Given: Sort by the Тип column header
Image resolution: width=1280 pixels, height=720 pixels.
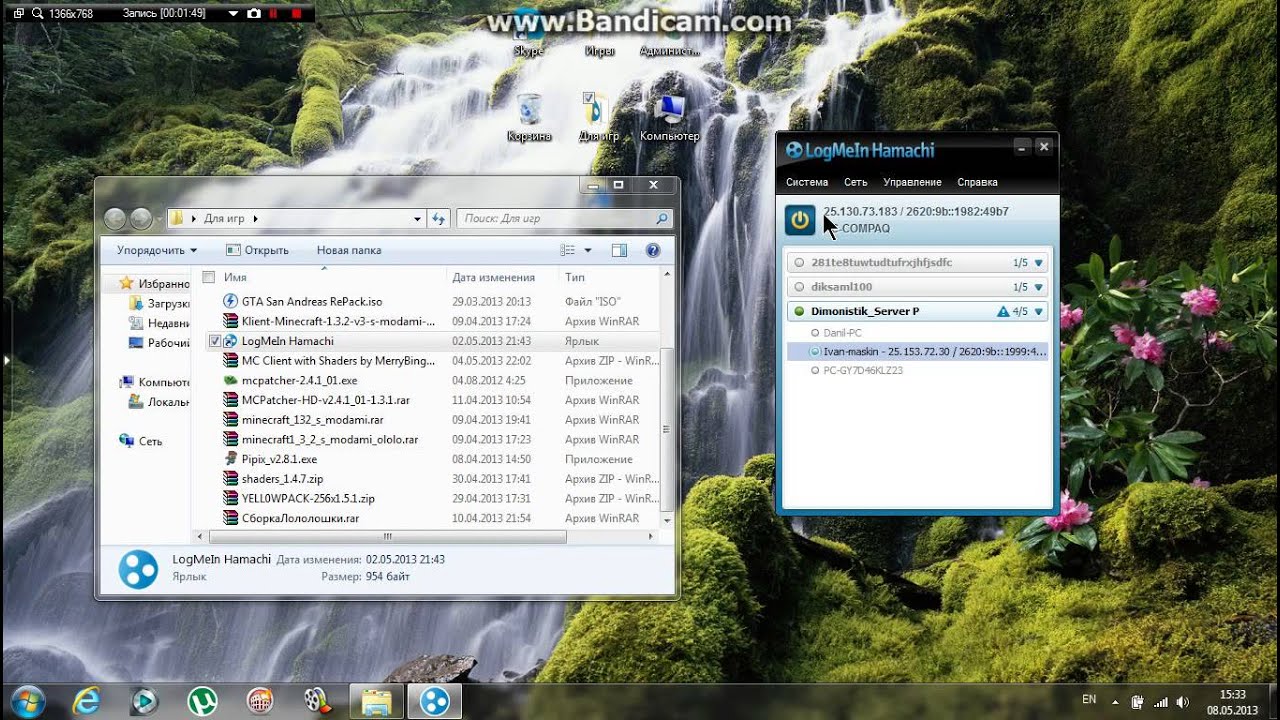Looking at the screenshot, I should click(575, 277).
